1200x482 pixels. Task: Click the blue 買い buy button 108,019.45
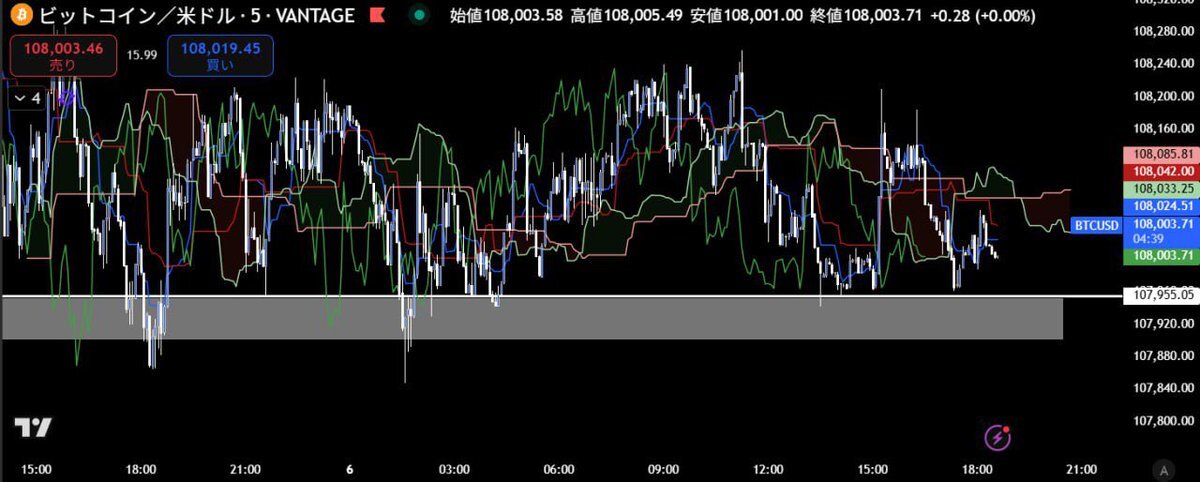click(x=221, y=54)
